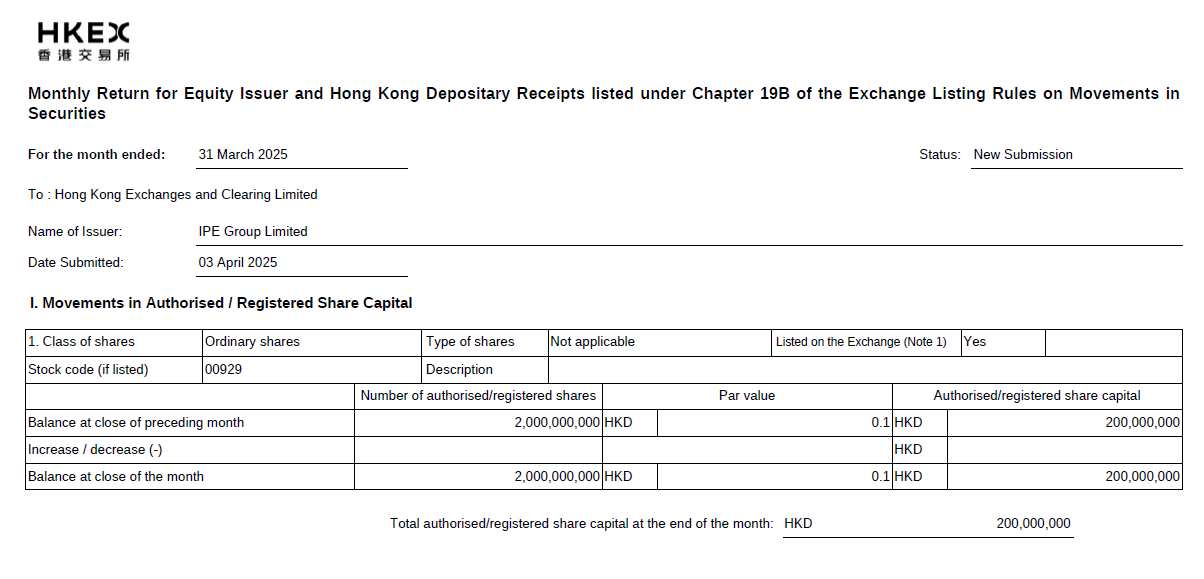
Task: Click the Date Submitted 03 April 2025 field
Action: 301,263
